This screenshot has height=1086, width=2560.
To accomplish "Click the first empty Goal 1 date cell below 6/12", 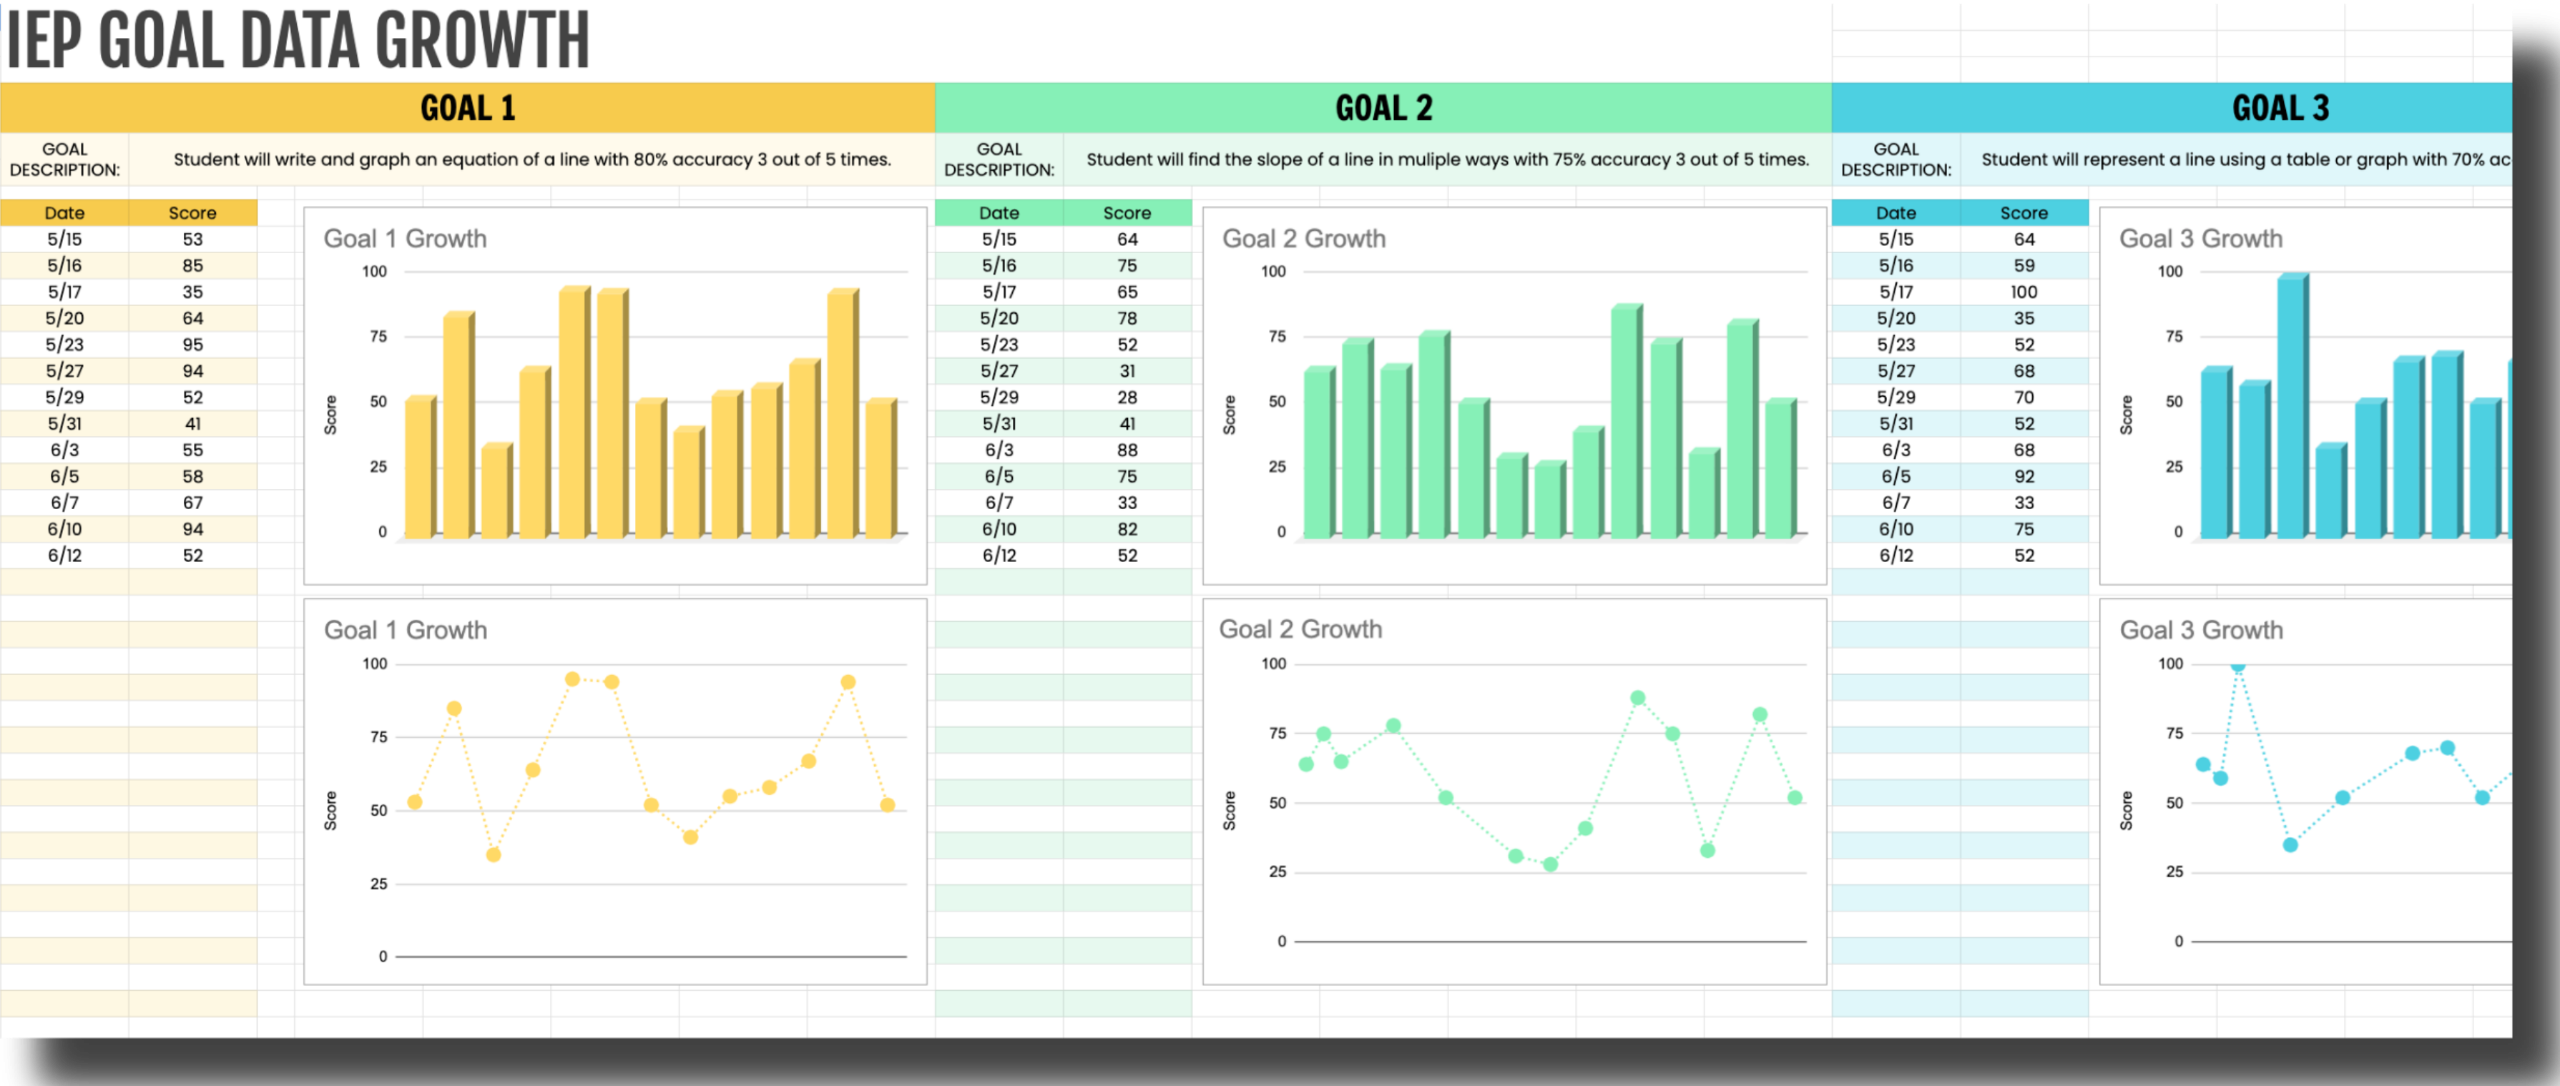I will (x=64, y=582).
